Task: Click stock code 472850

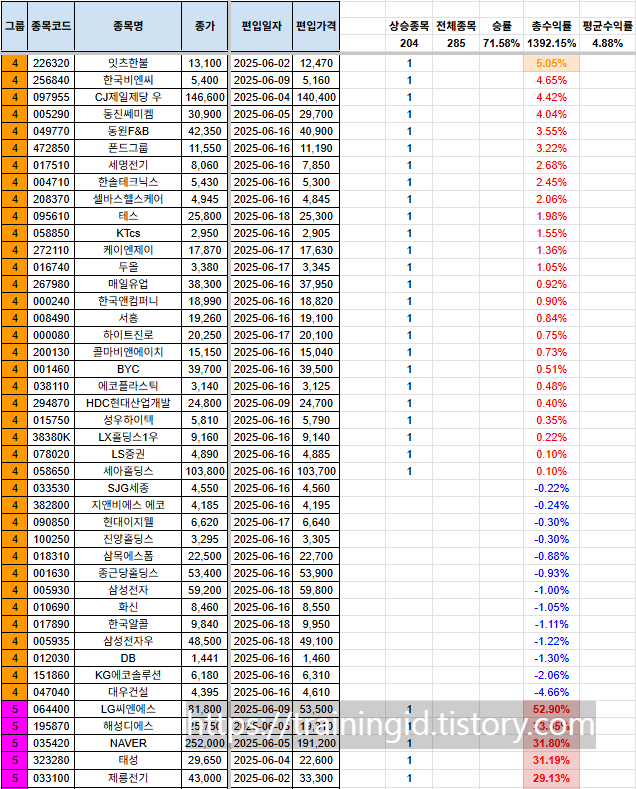Action: tap(51, 148)
